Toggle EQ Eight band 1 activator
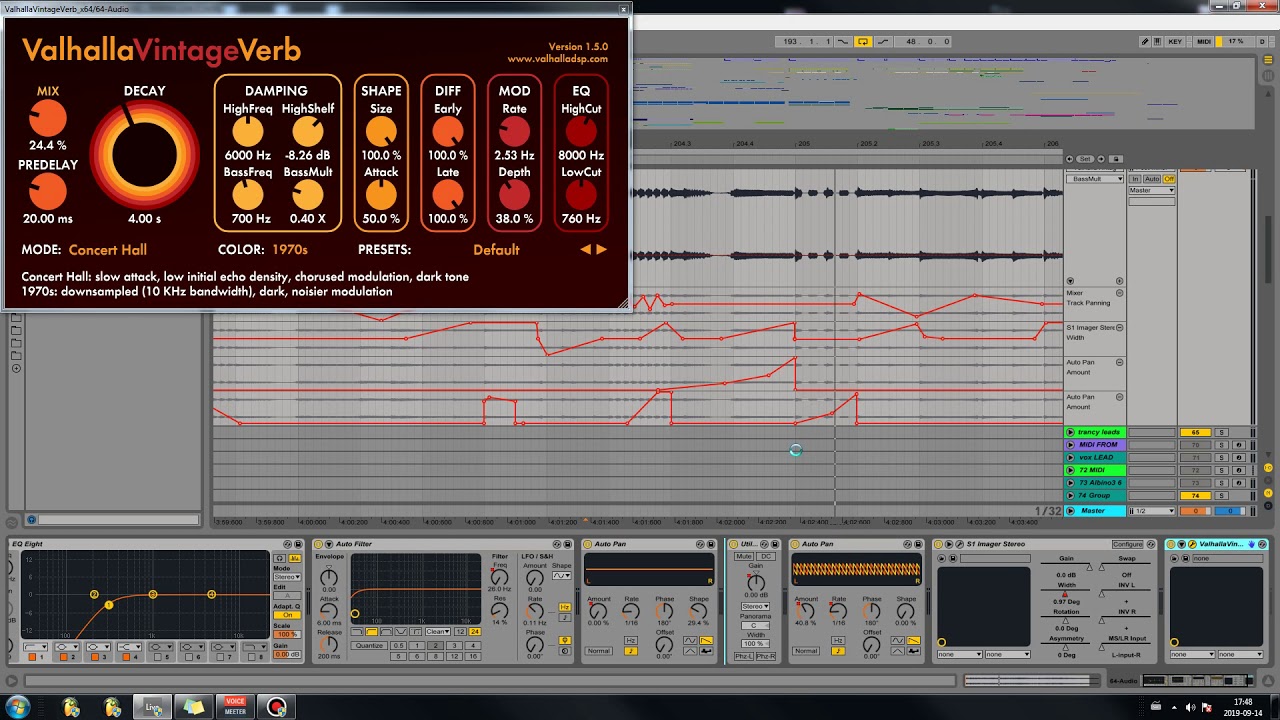Screen dimensions: 1280x720 click(32, 656)
